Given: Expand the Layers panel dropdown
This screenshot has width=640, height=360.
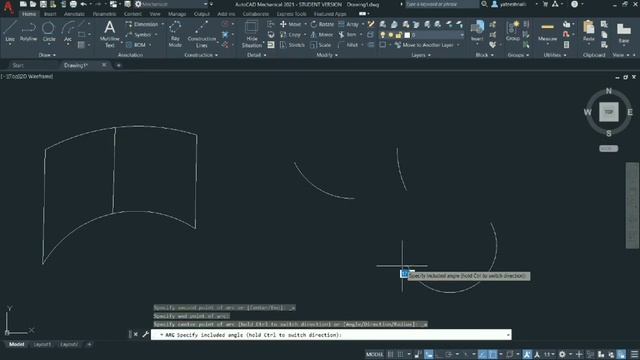Looking at the screenshot, I should pos(420,55).
